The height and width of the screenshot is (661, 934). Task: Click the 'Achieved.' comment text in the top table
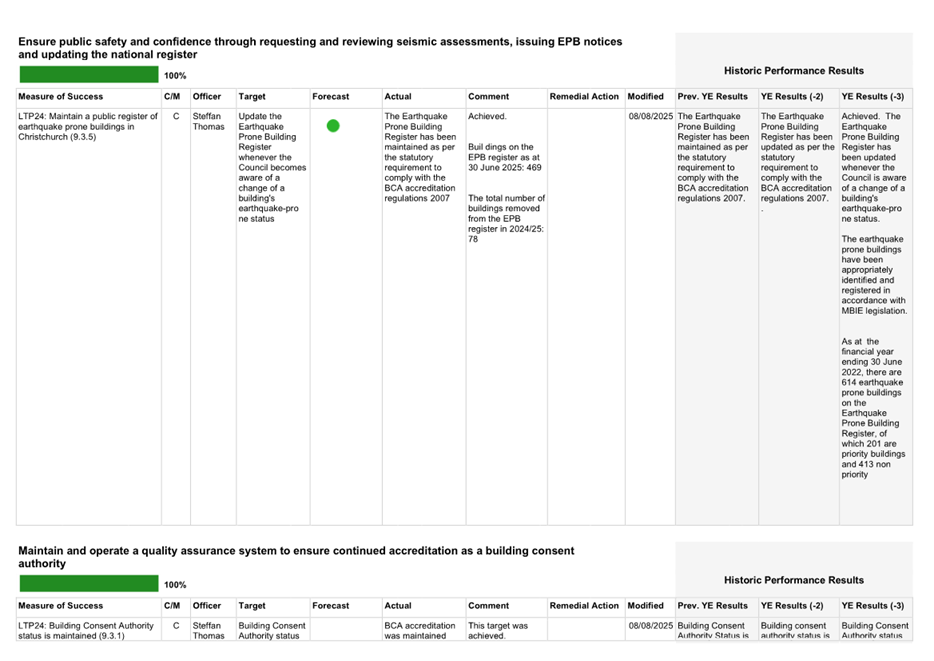487,117
